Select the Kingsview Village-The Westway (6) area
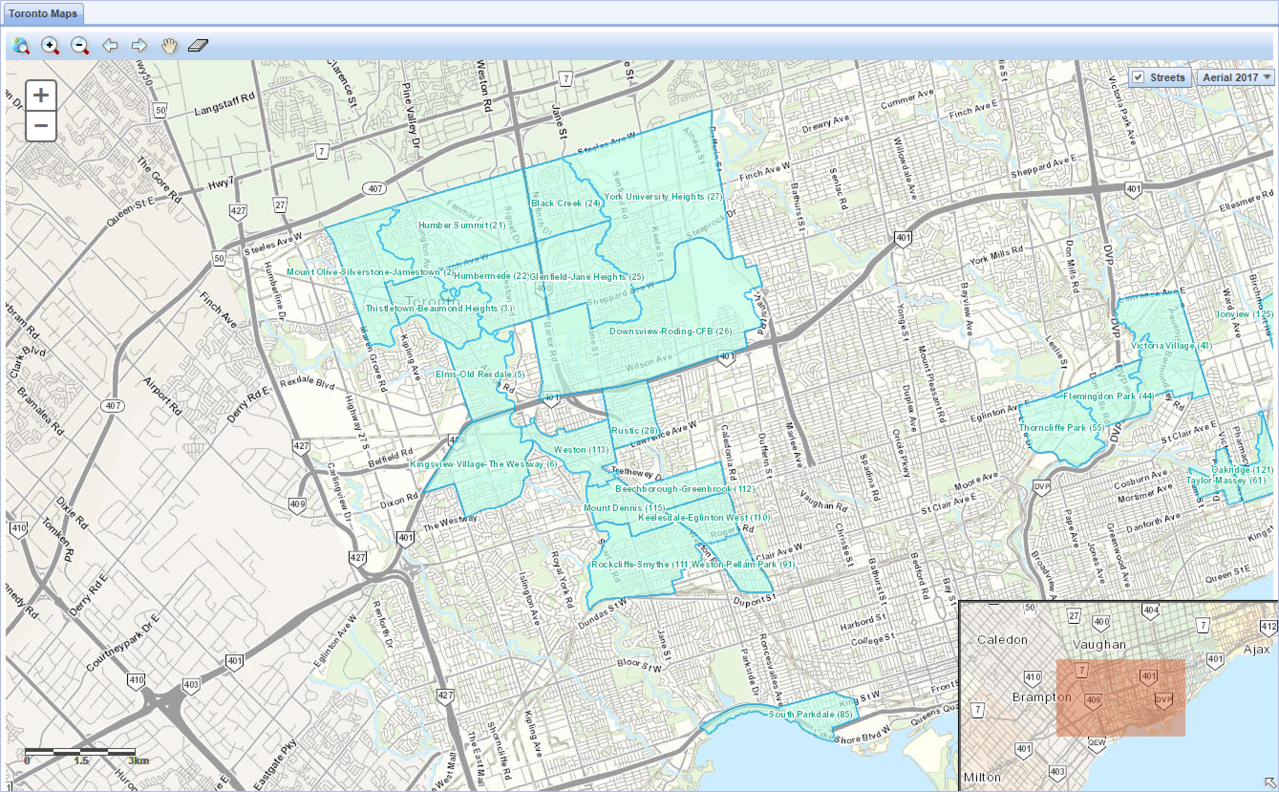The height and width of the screenshot is (792, 1279). [x=483, y=464]
